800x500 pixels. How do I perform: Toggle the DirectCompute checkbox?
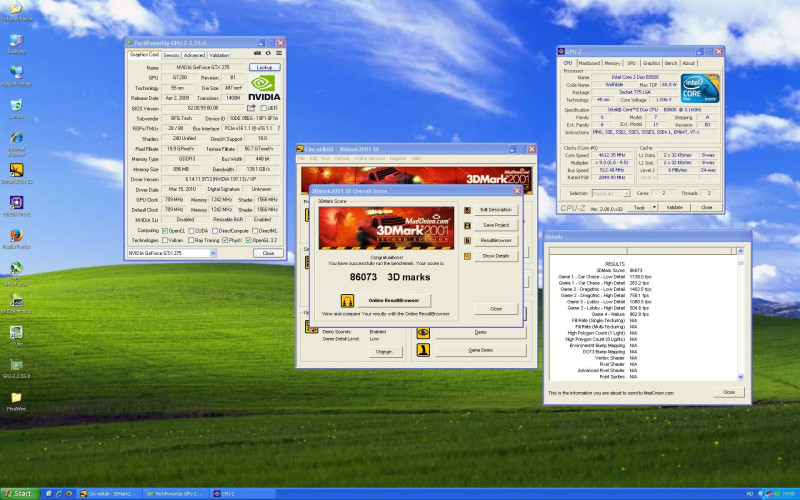click(x=215, y=231)
